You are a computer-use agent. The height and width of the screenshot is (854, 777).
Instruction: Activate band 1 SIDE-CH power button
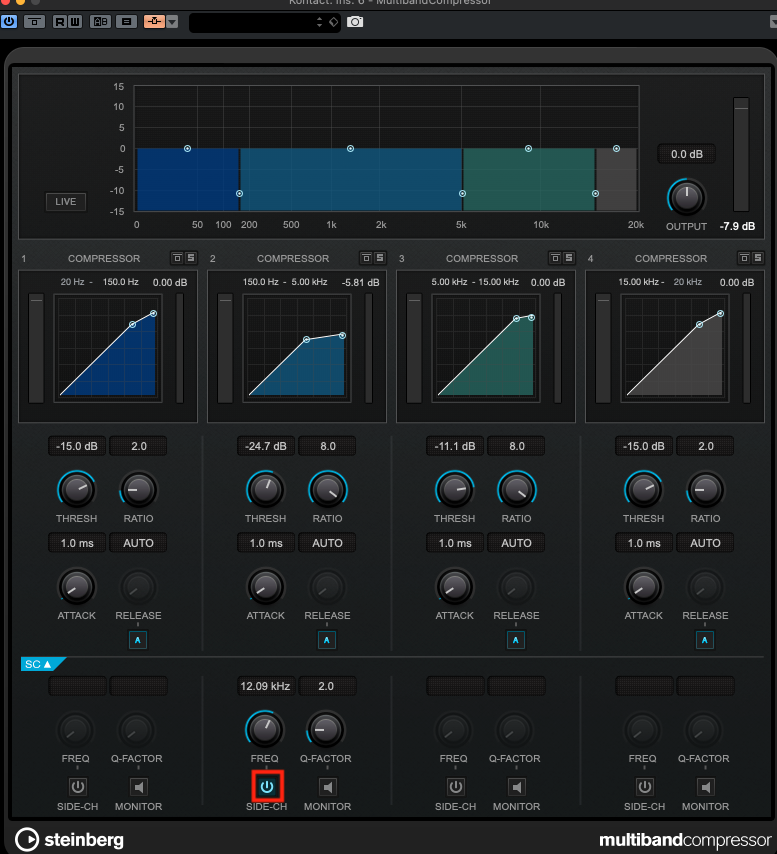coord(77,787)
